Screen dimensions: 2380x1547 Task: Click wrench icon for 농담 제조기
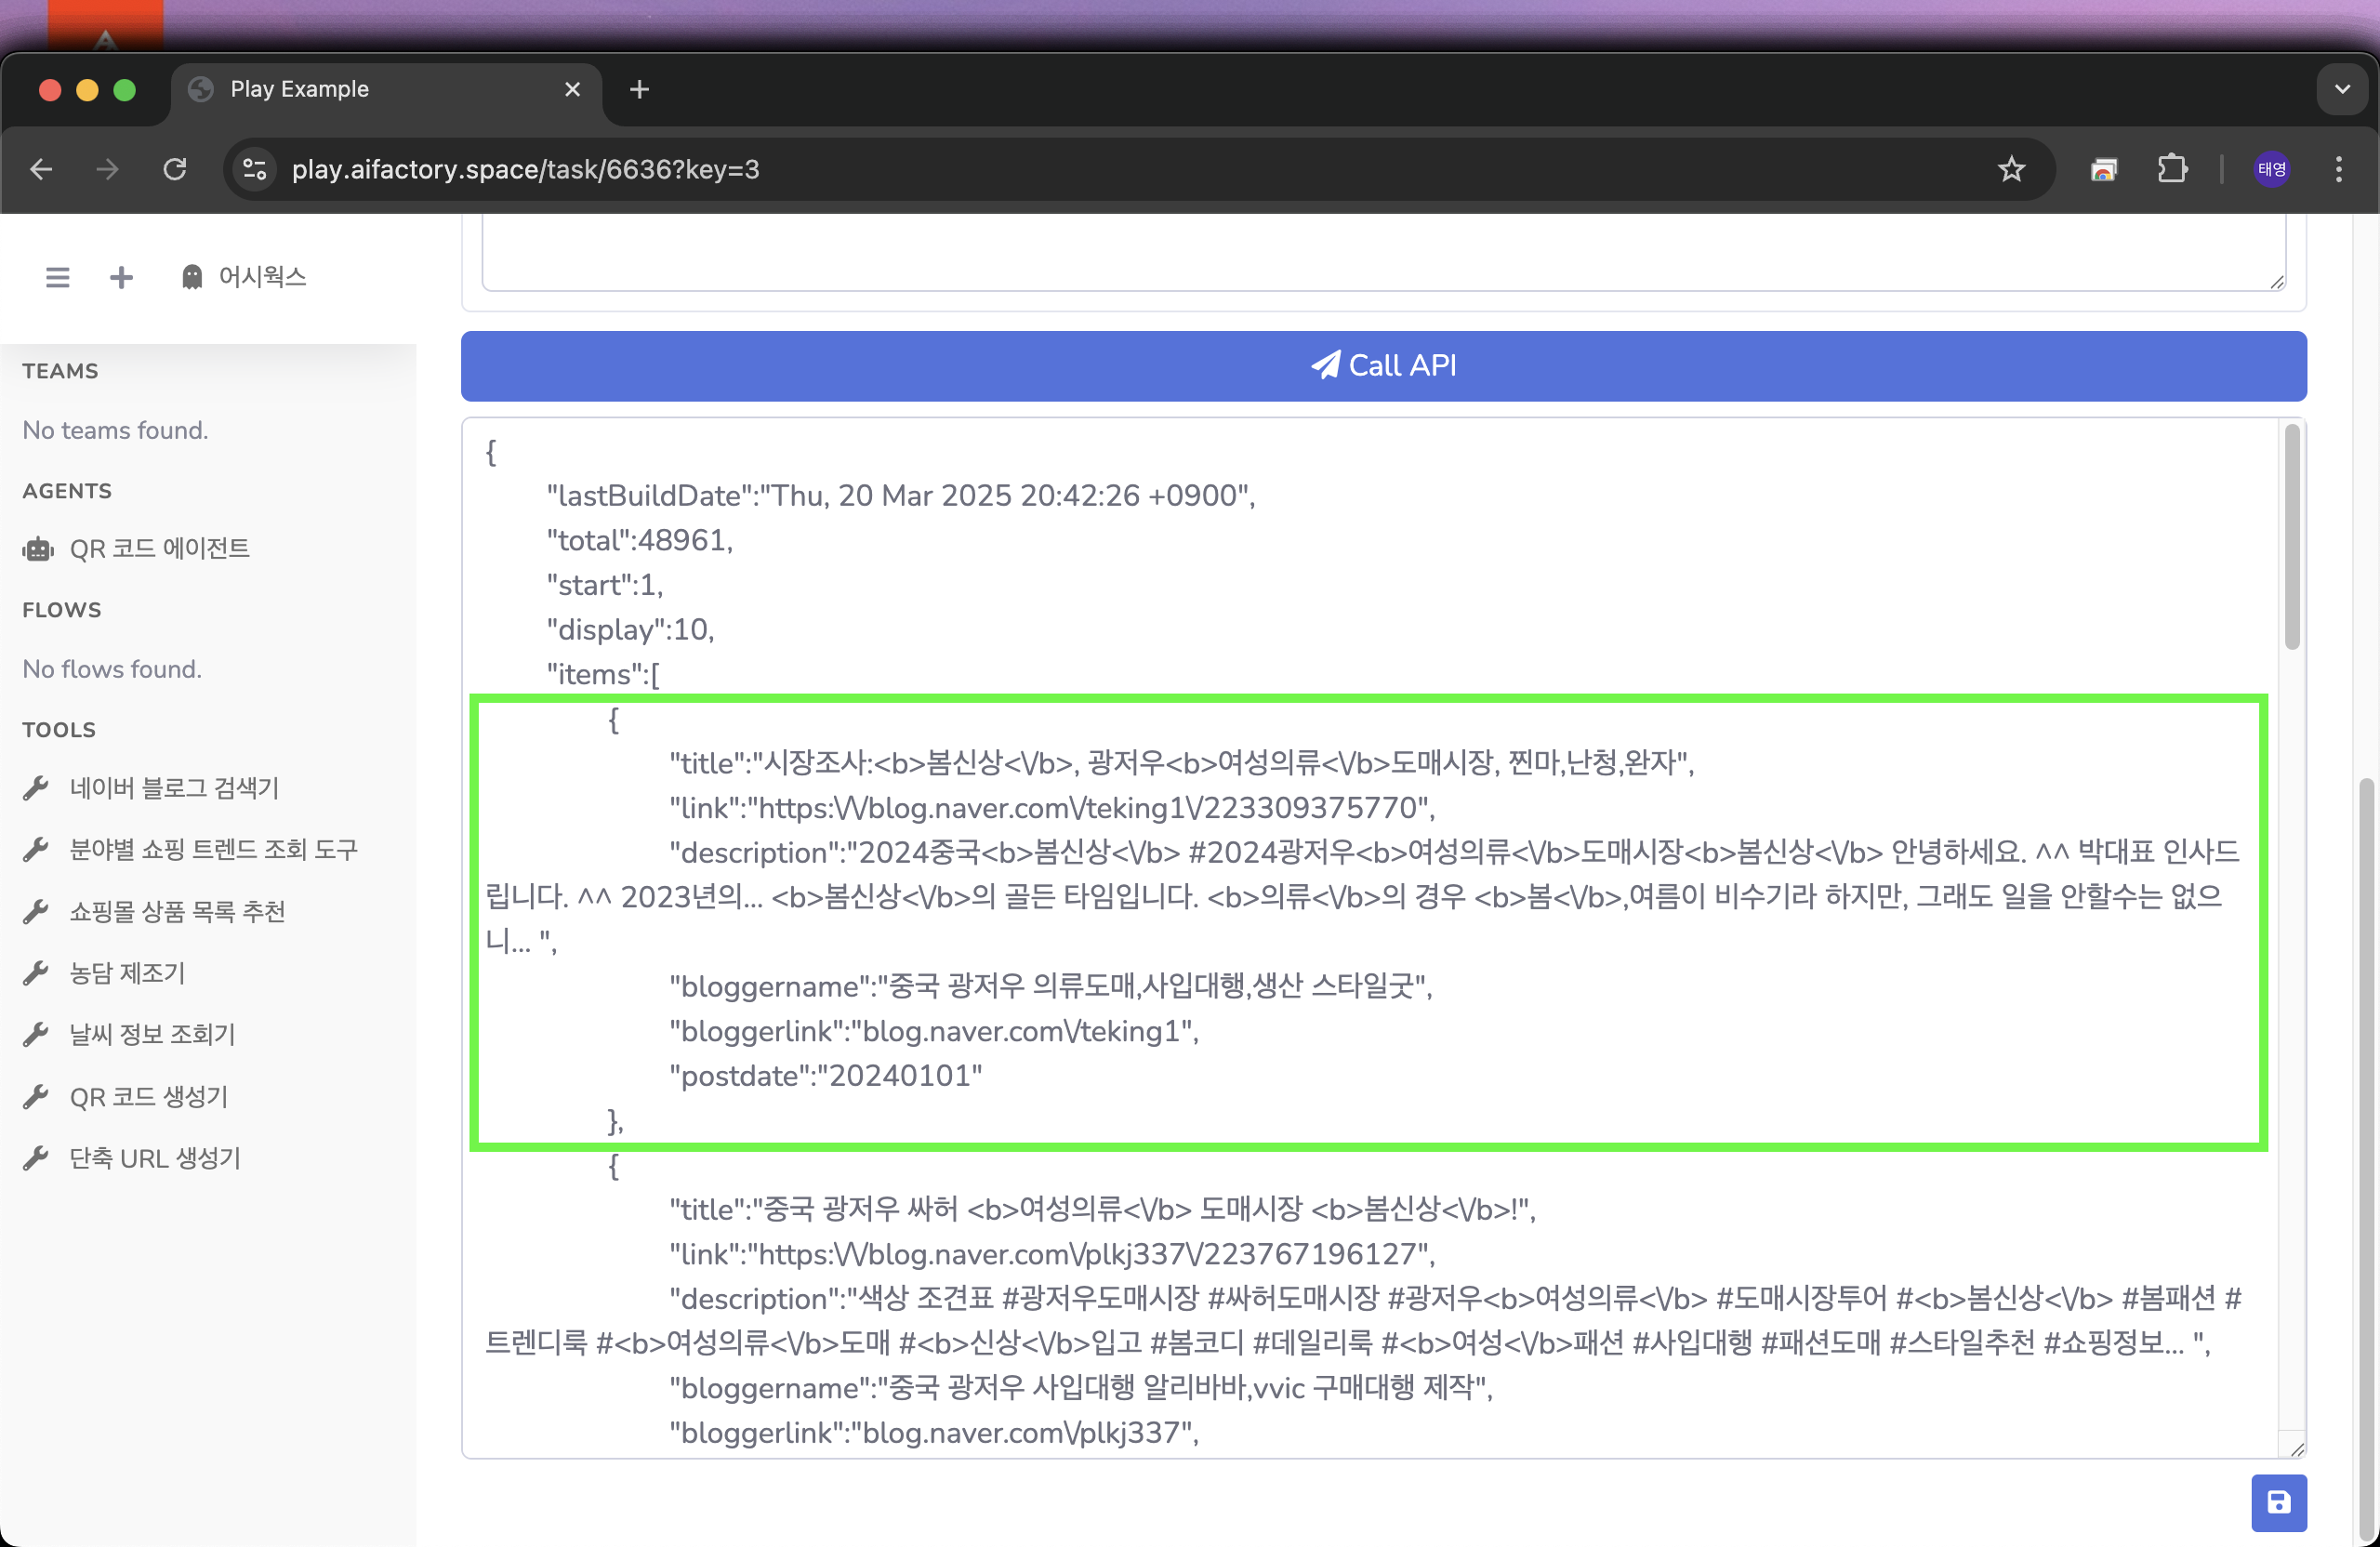(36, 973)
